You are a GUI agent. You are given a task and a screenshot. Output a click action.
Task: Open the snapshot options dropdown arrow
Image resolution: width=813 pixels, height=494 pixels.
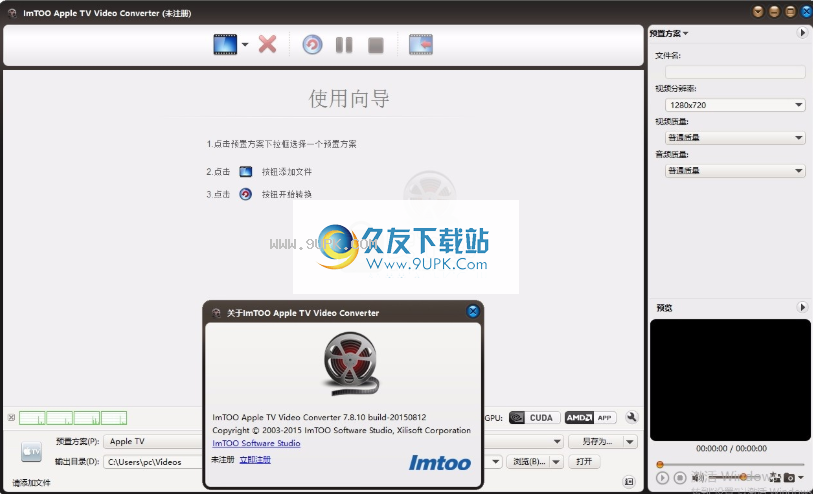point(801,477)
